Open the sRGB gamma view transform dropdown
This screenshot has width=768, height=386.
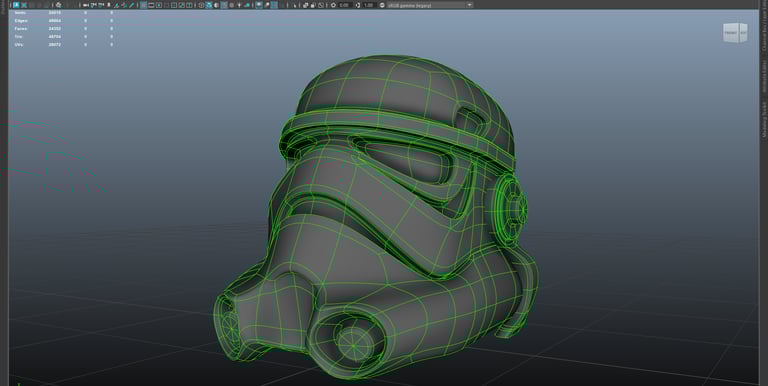(x=430, y=5)
